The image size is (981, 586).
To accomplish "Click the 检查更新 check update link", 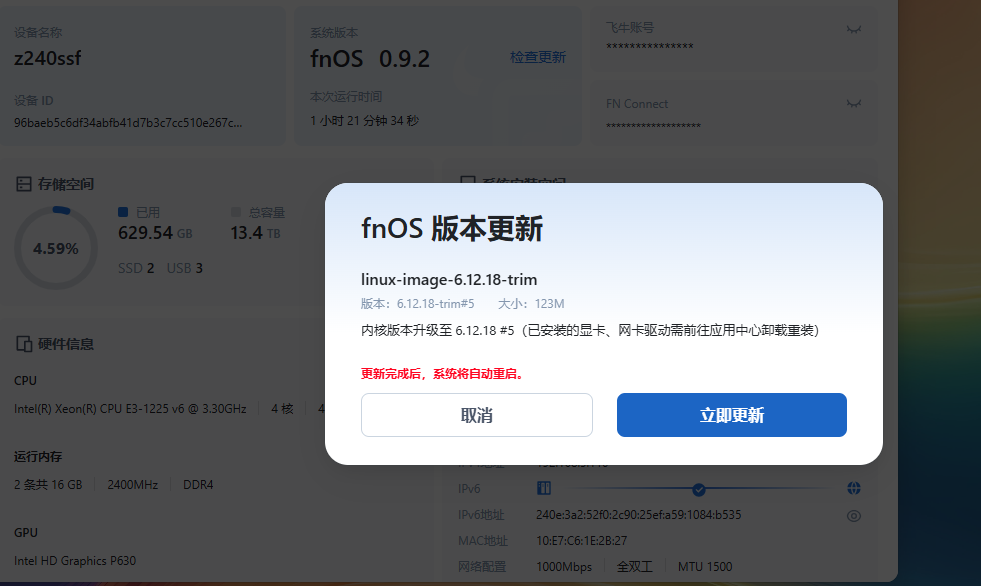I will [x=537, y=58].
